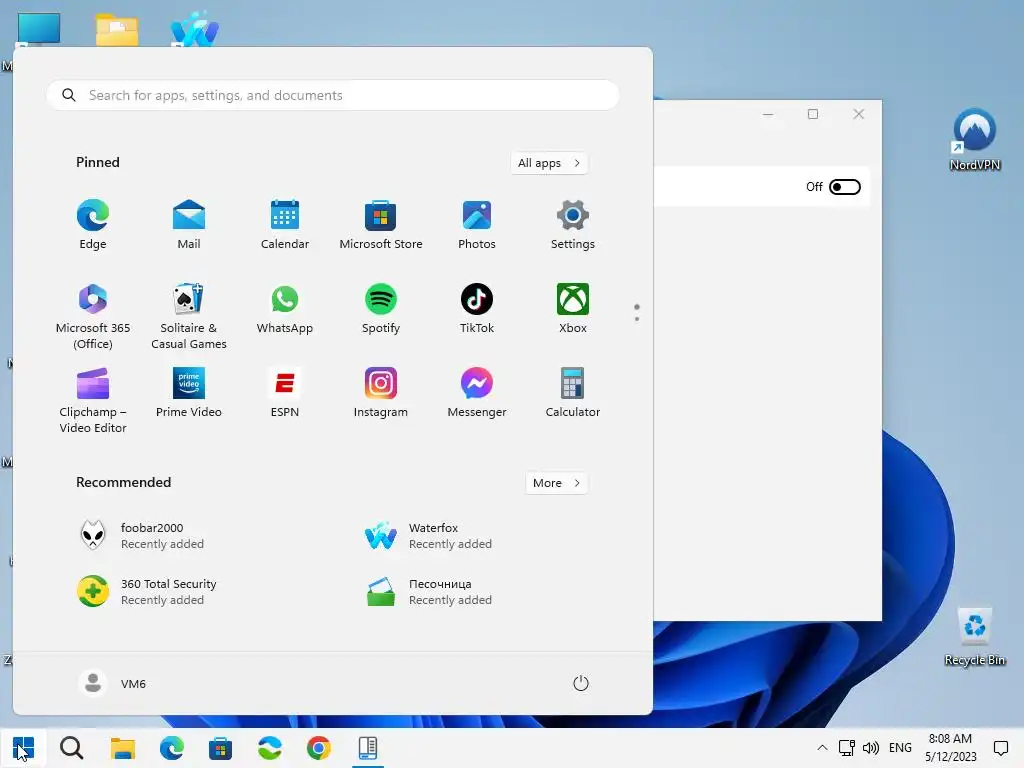Launch the Xbox app
Screen dimensions: 1024x768
573,310
